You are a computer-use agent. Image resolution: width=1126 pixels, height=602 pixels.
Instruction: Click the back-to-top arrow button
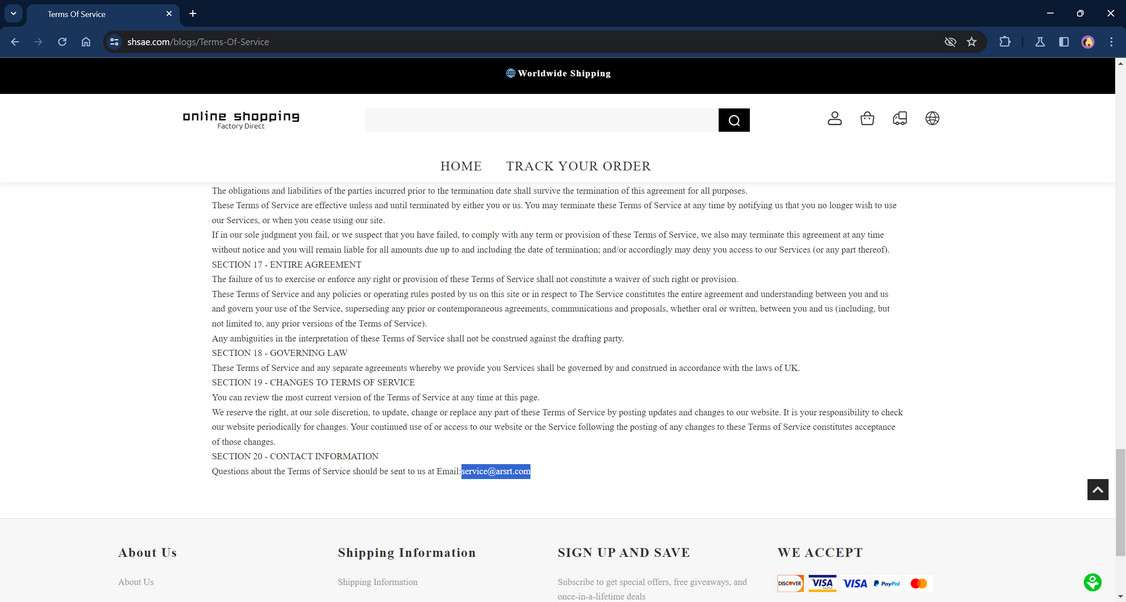[1097, 490]
